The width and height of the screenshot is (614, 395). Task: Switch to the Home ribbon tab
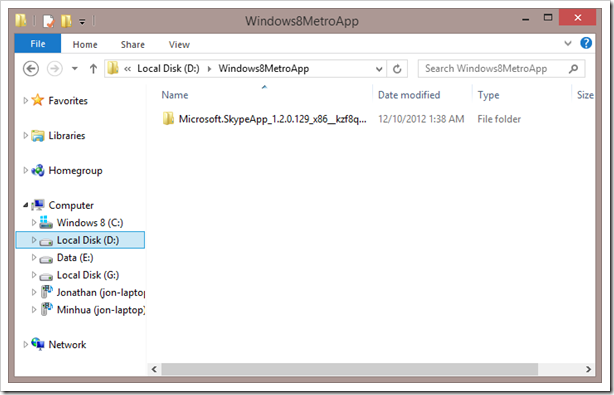pyautogui.click(x=85, y=45)
